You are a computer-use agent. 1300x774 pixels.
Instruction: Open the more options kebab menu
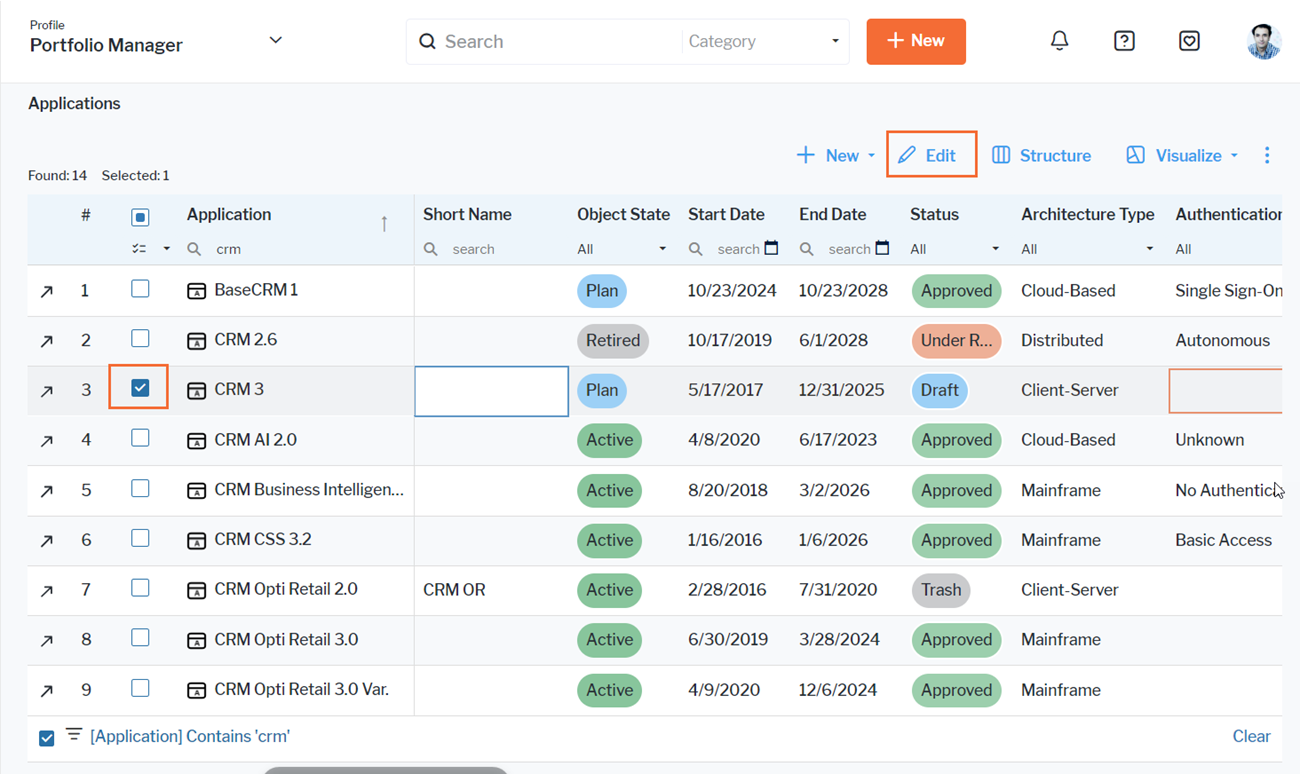click(1267, 155)
